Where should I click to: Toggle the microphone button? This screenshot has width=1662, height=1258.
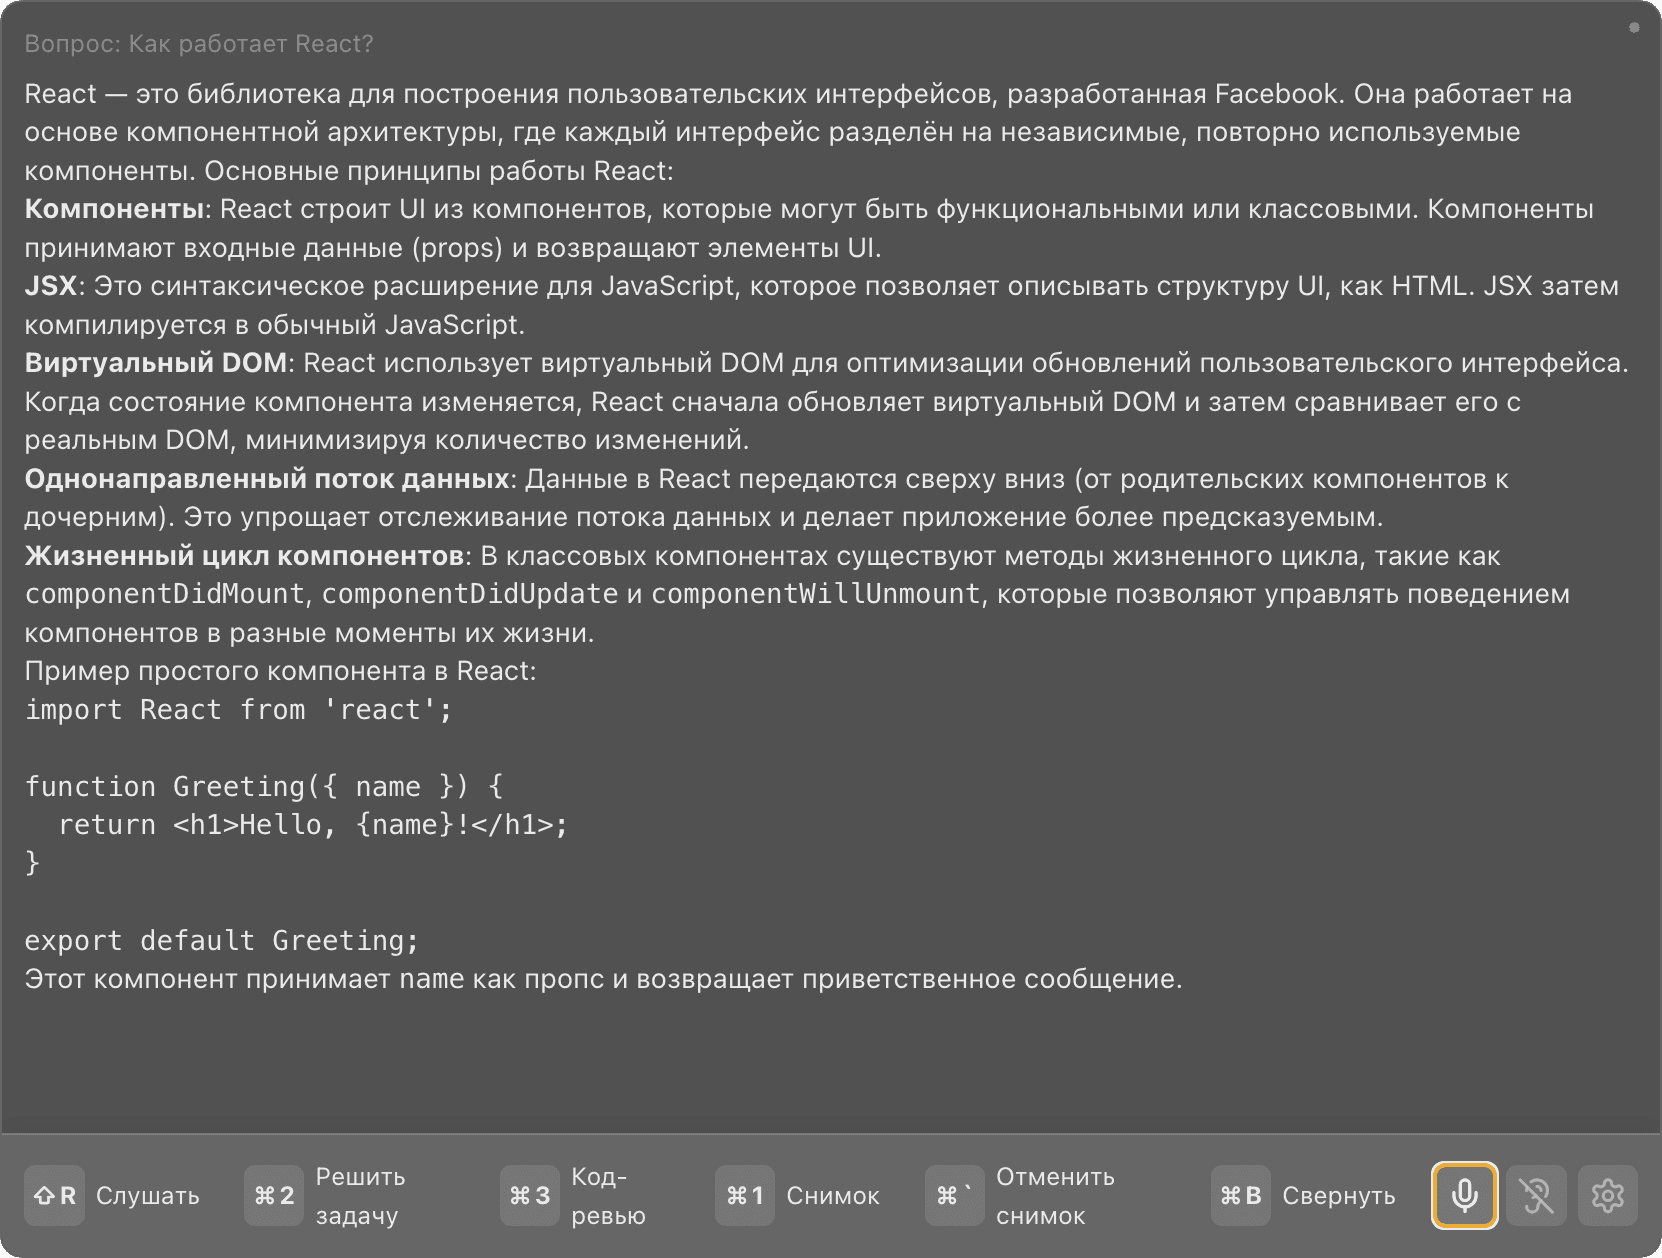1464,1195
